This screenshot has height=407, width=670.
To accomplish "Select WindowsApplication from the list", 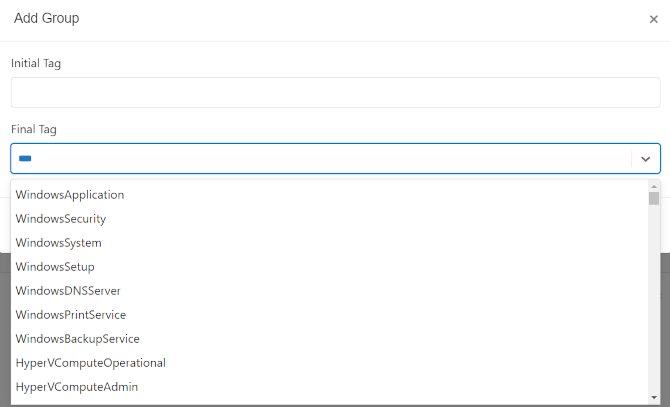I will 329,195.
